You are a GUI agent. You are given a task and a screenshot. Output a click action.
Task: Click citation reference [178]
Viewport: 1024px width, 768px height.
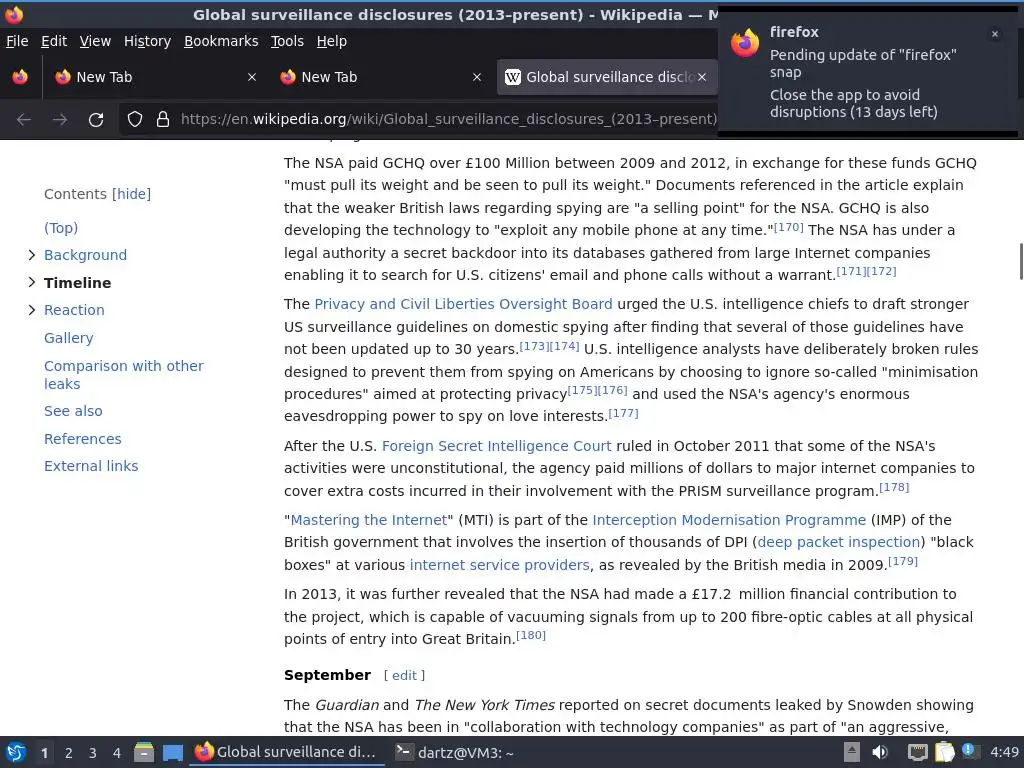click(894, 487)
